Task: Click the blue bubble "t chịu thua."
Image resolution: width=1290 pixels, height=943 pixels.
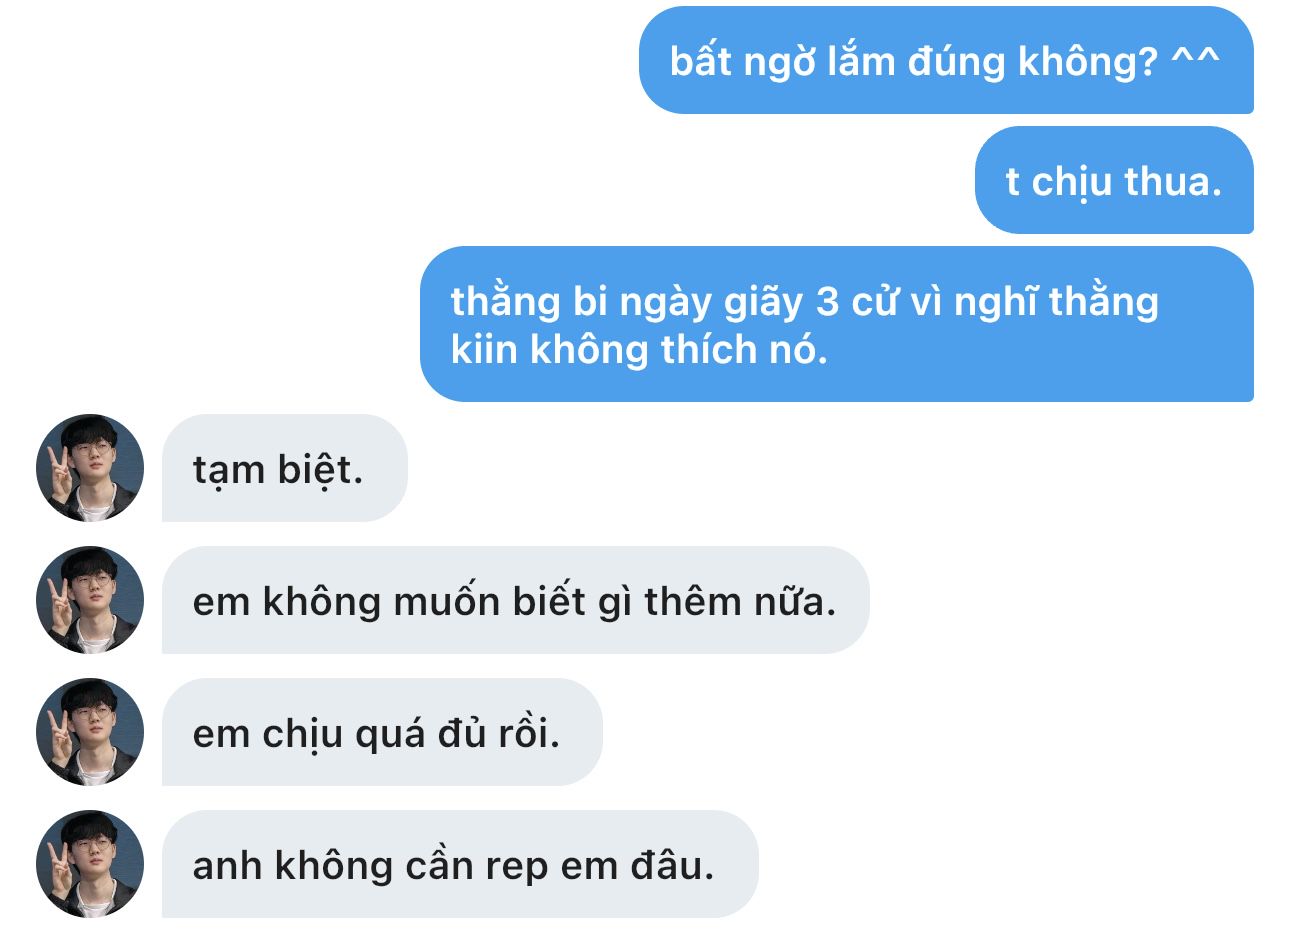Action: 1114,180
